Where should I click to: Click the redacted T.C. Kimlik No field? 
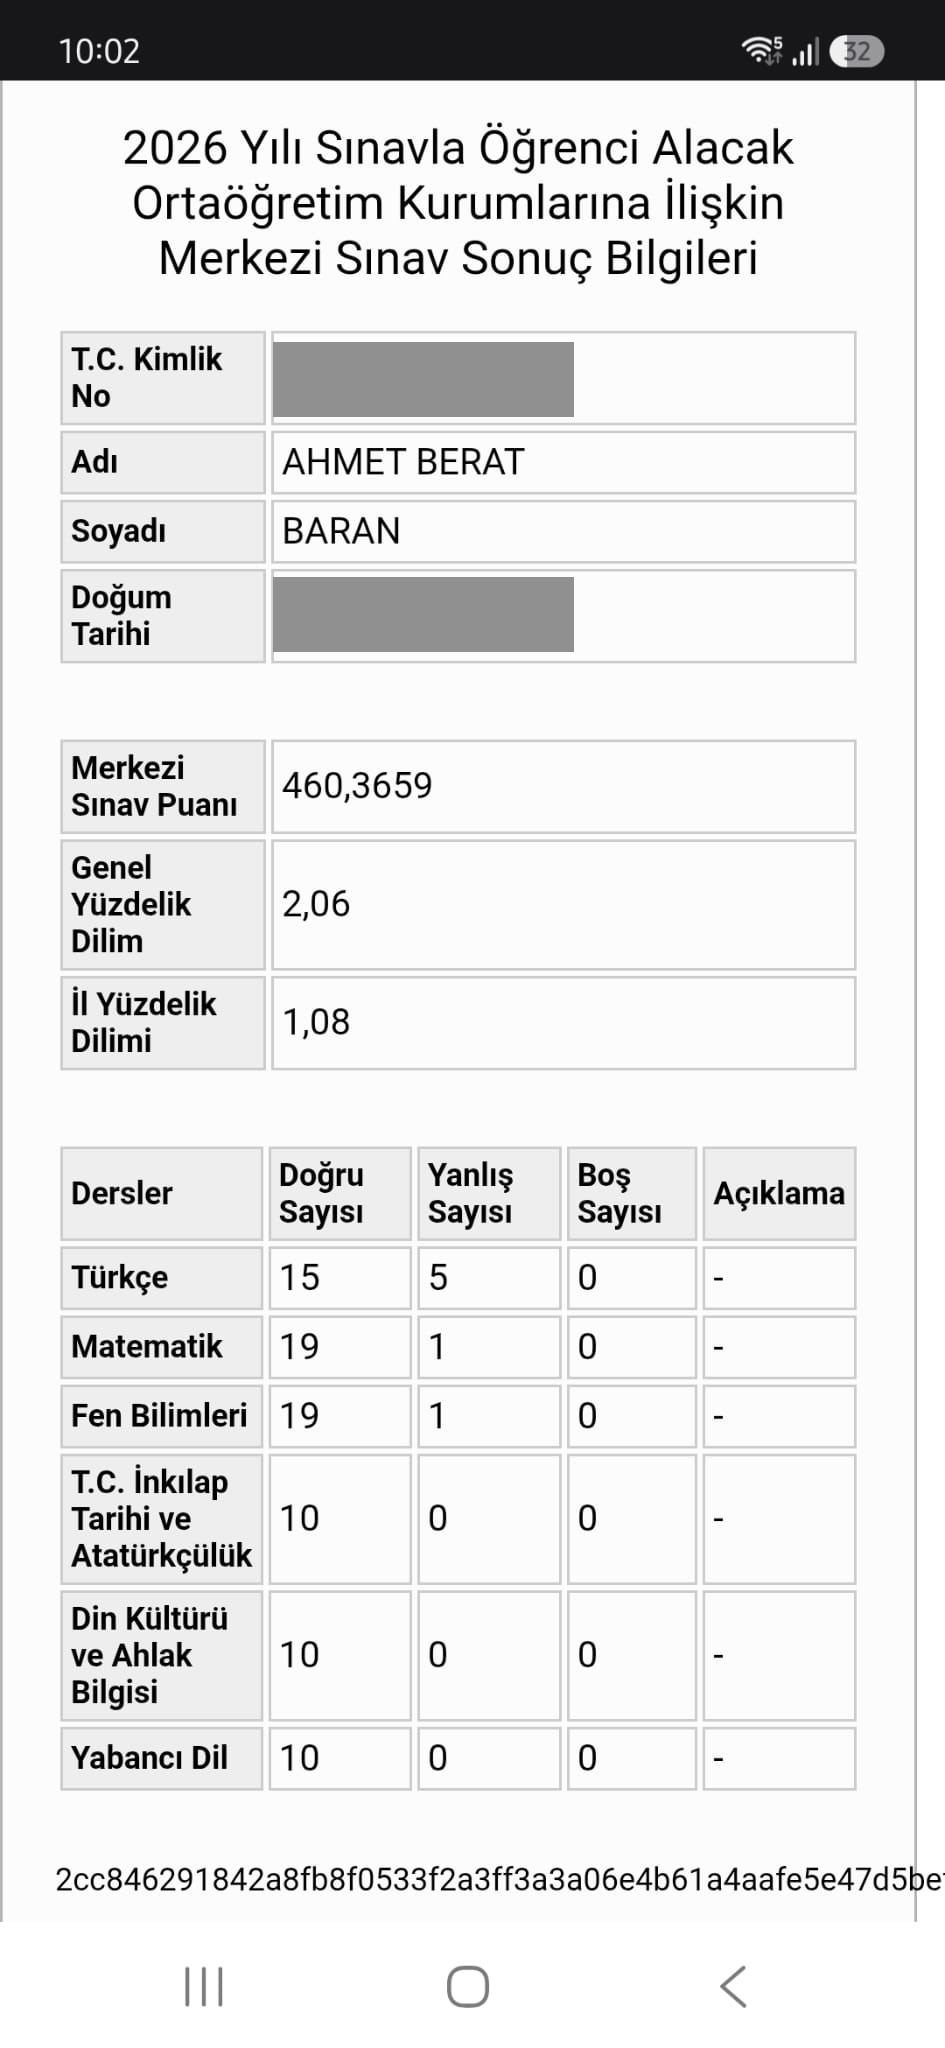563,378
